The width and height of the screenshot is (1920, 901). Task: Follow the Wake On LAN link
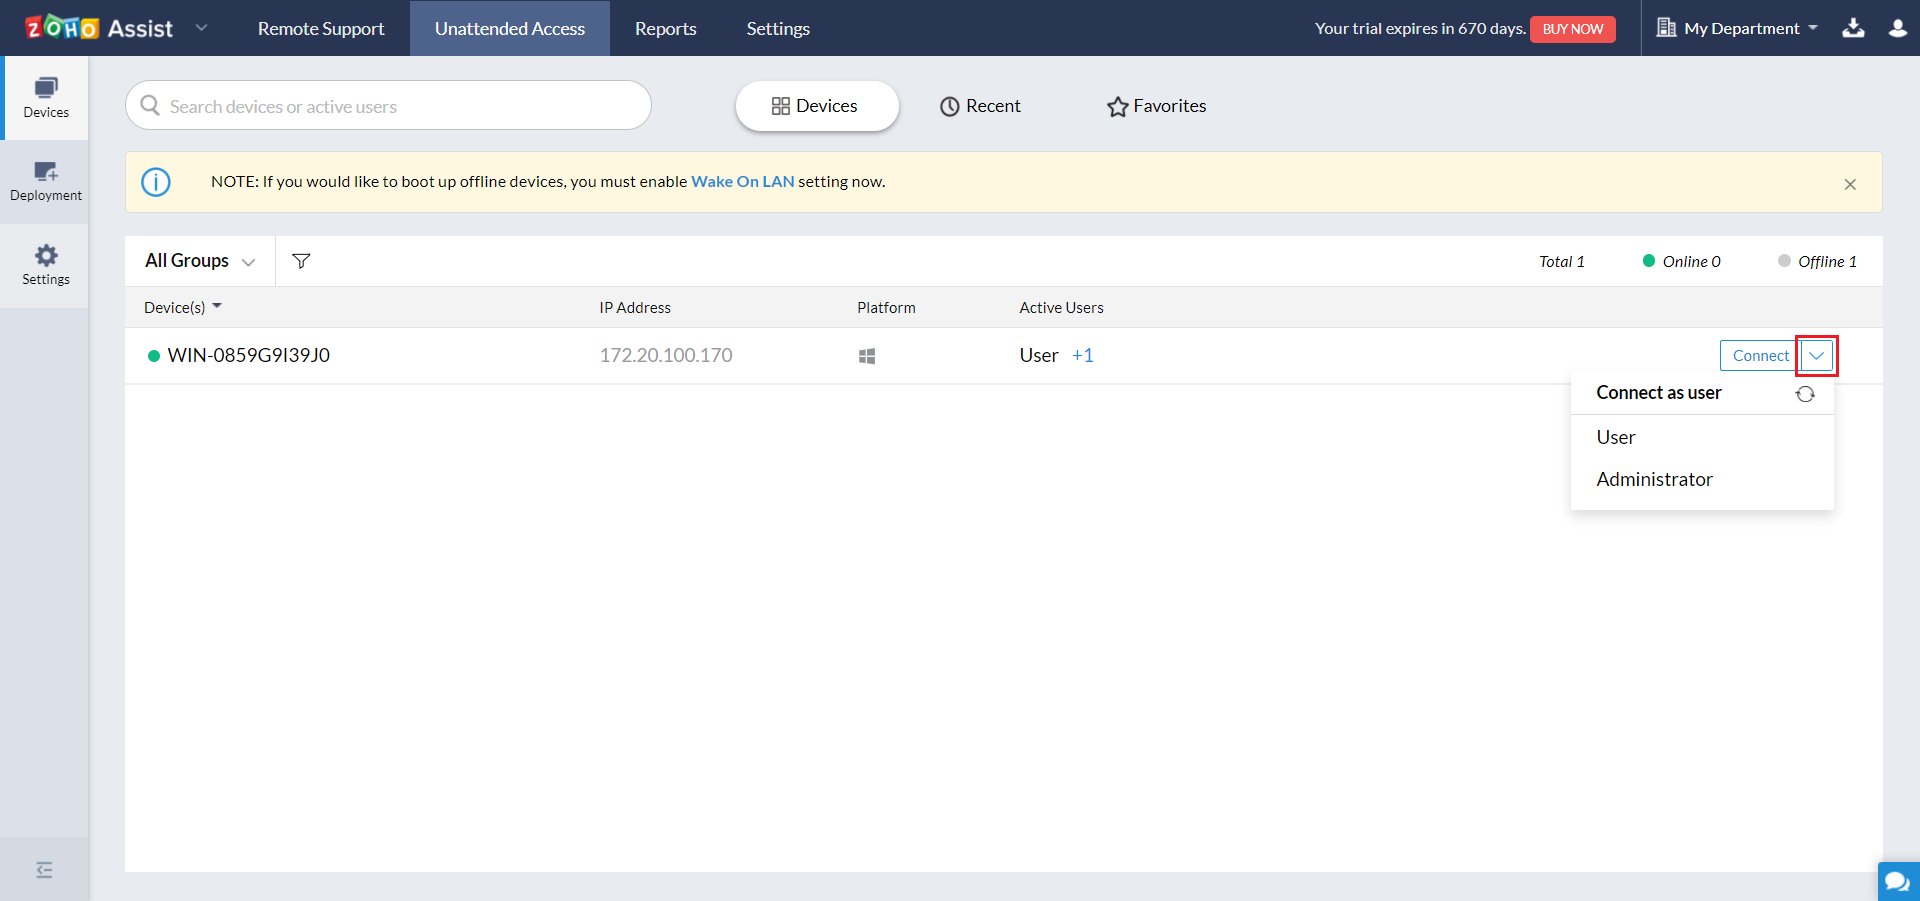[742, 182]
